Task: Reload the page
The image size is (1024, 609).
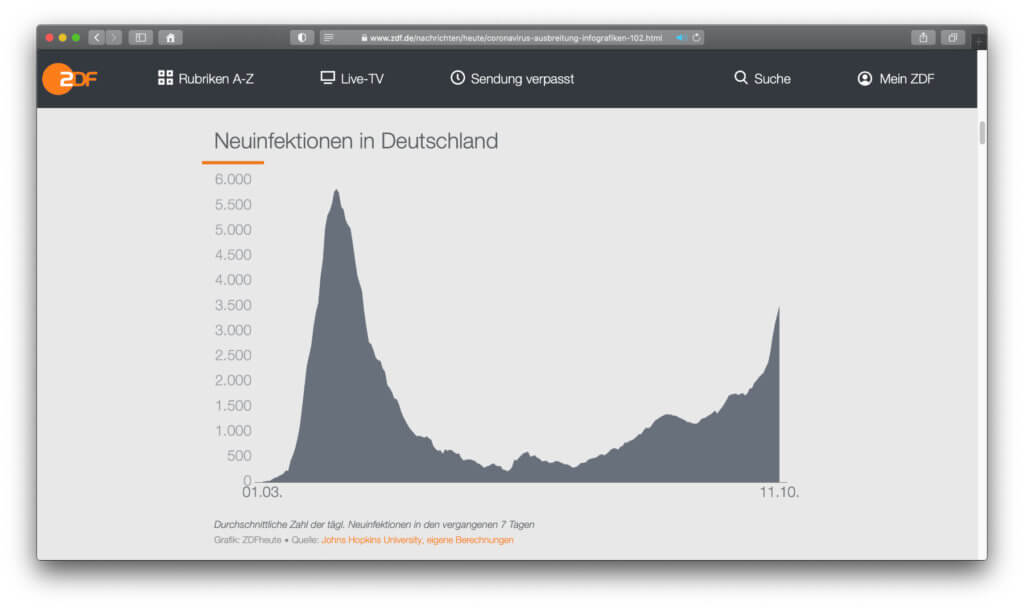Action: [x=696, y=38]
